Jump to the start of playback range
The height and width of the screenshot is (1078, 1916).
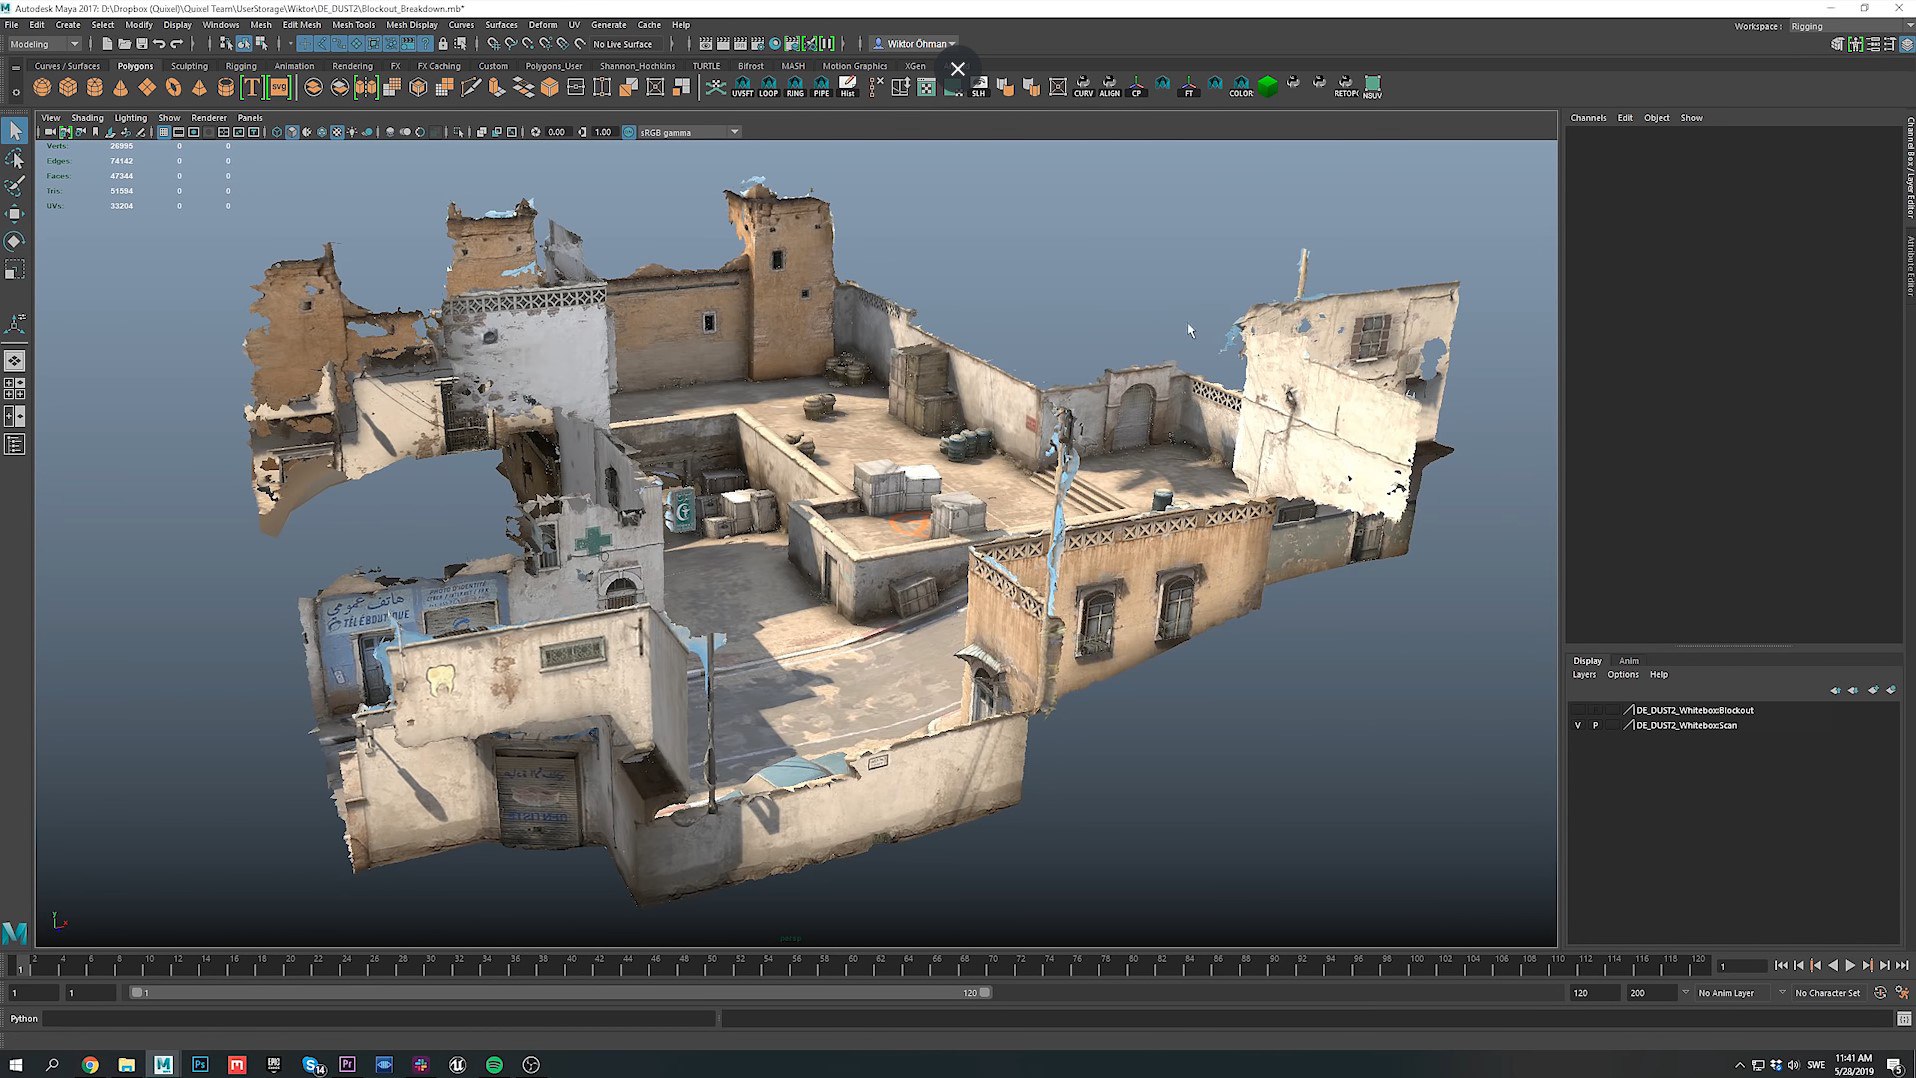pyautogui.click(x=1781, y=966)
